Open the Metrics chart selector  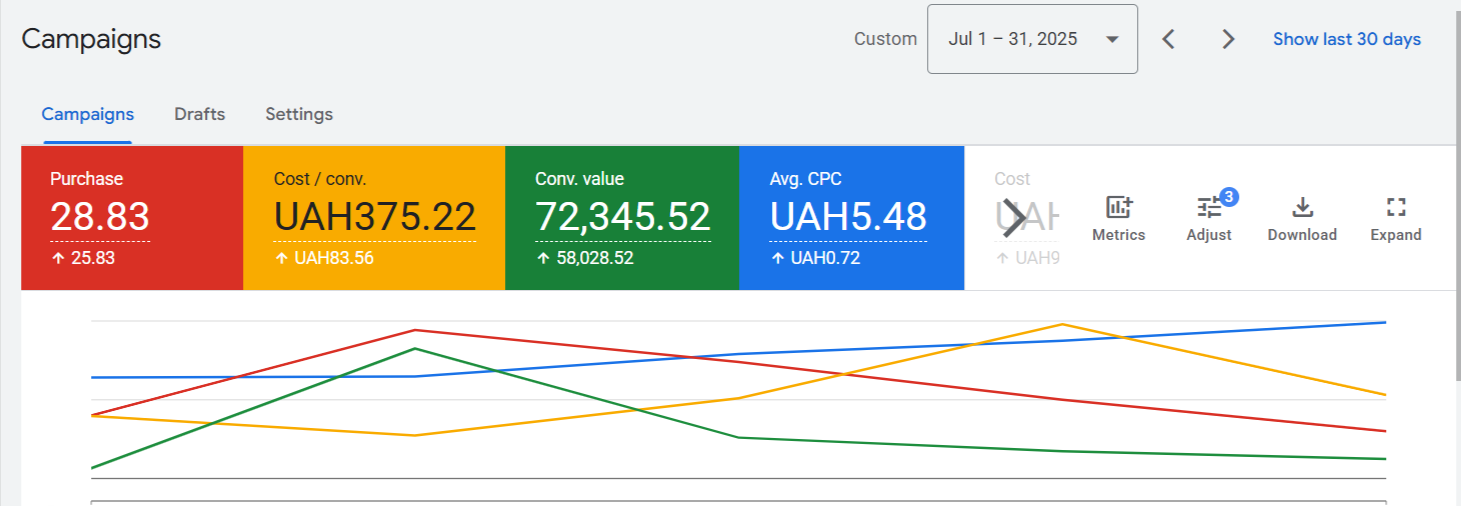[1118, 219]
